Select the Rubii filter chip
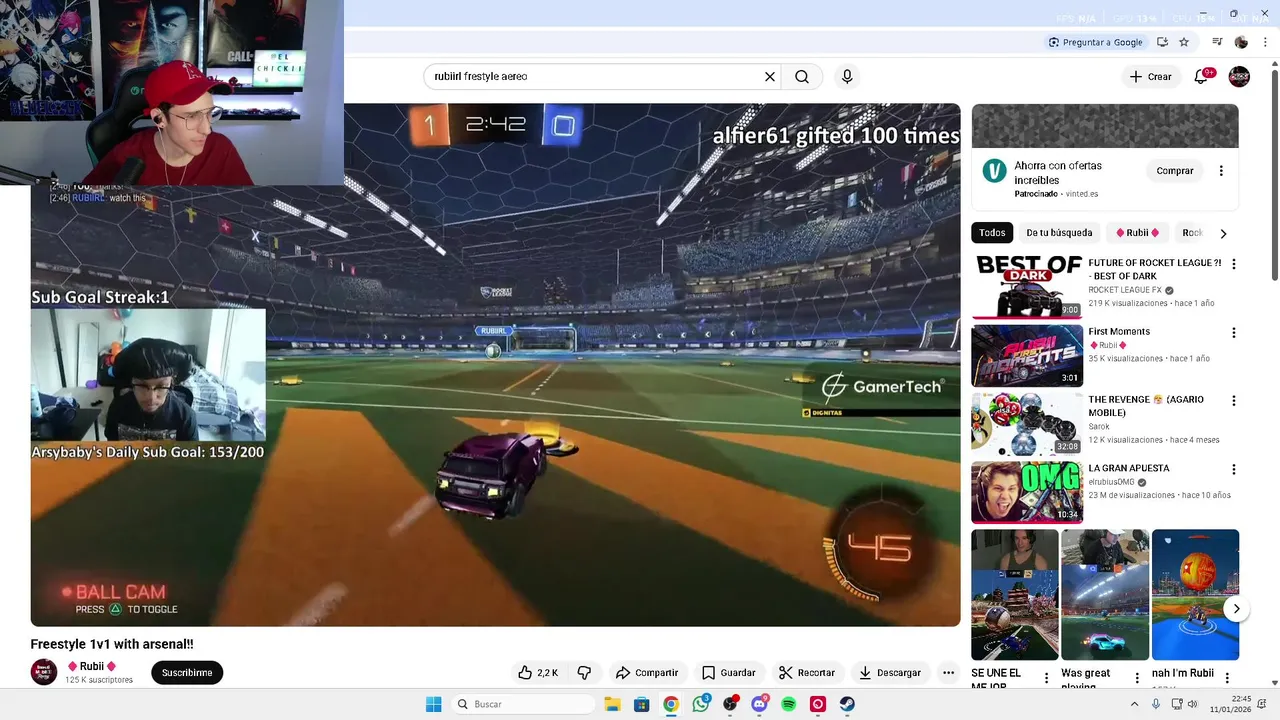 point(1137,233)
